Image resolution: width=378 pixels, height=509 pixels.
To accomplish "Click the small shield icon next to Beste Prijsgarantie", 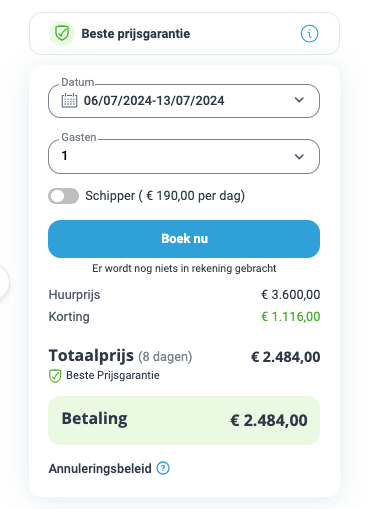I will (x=55, y=376).
